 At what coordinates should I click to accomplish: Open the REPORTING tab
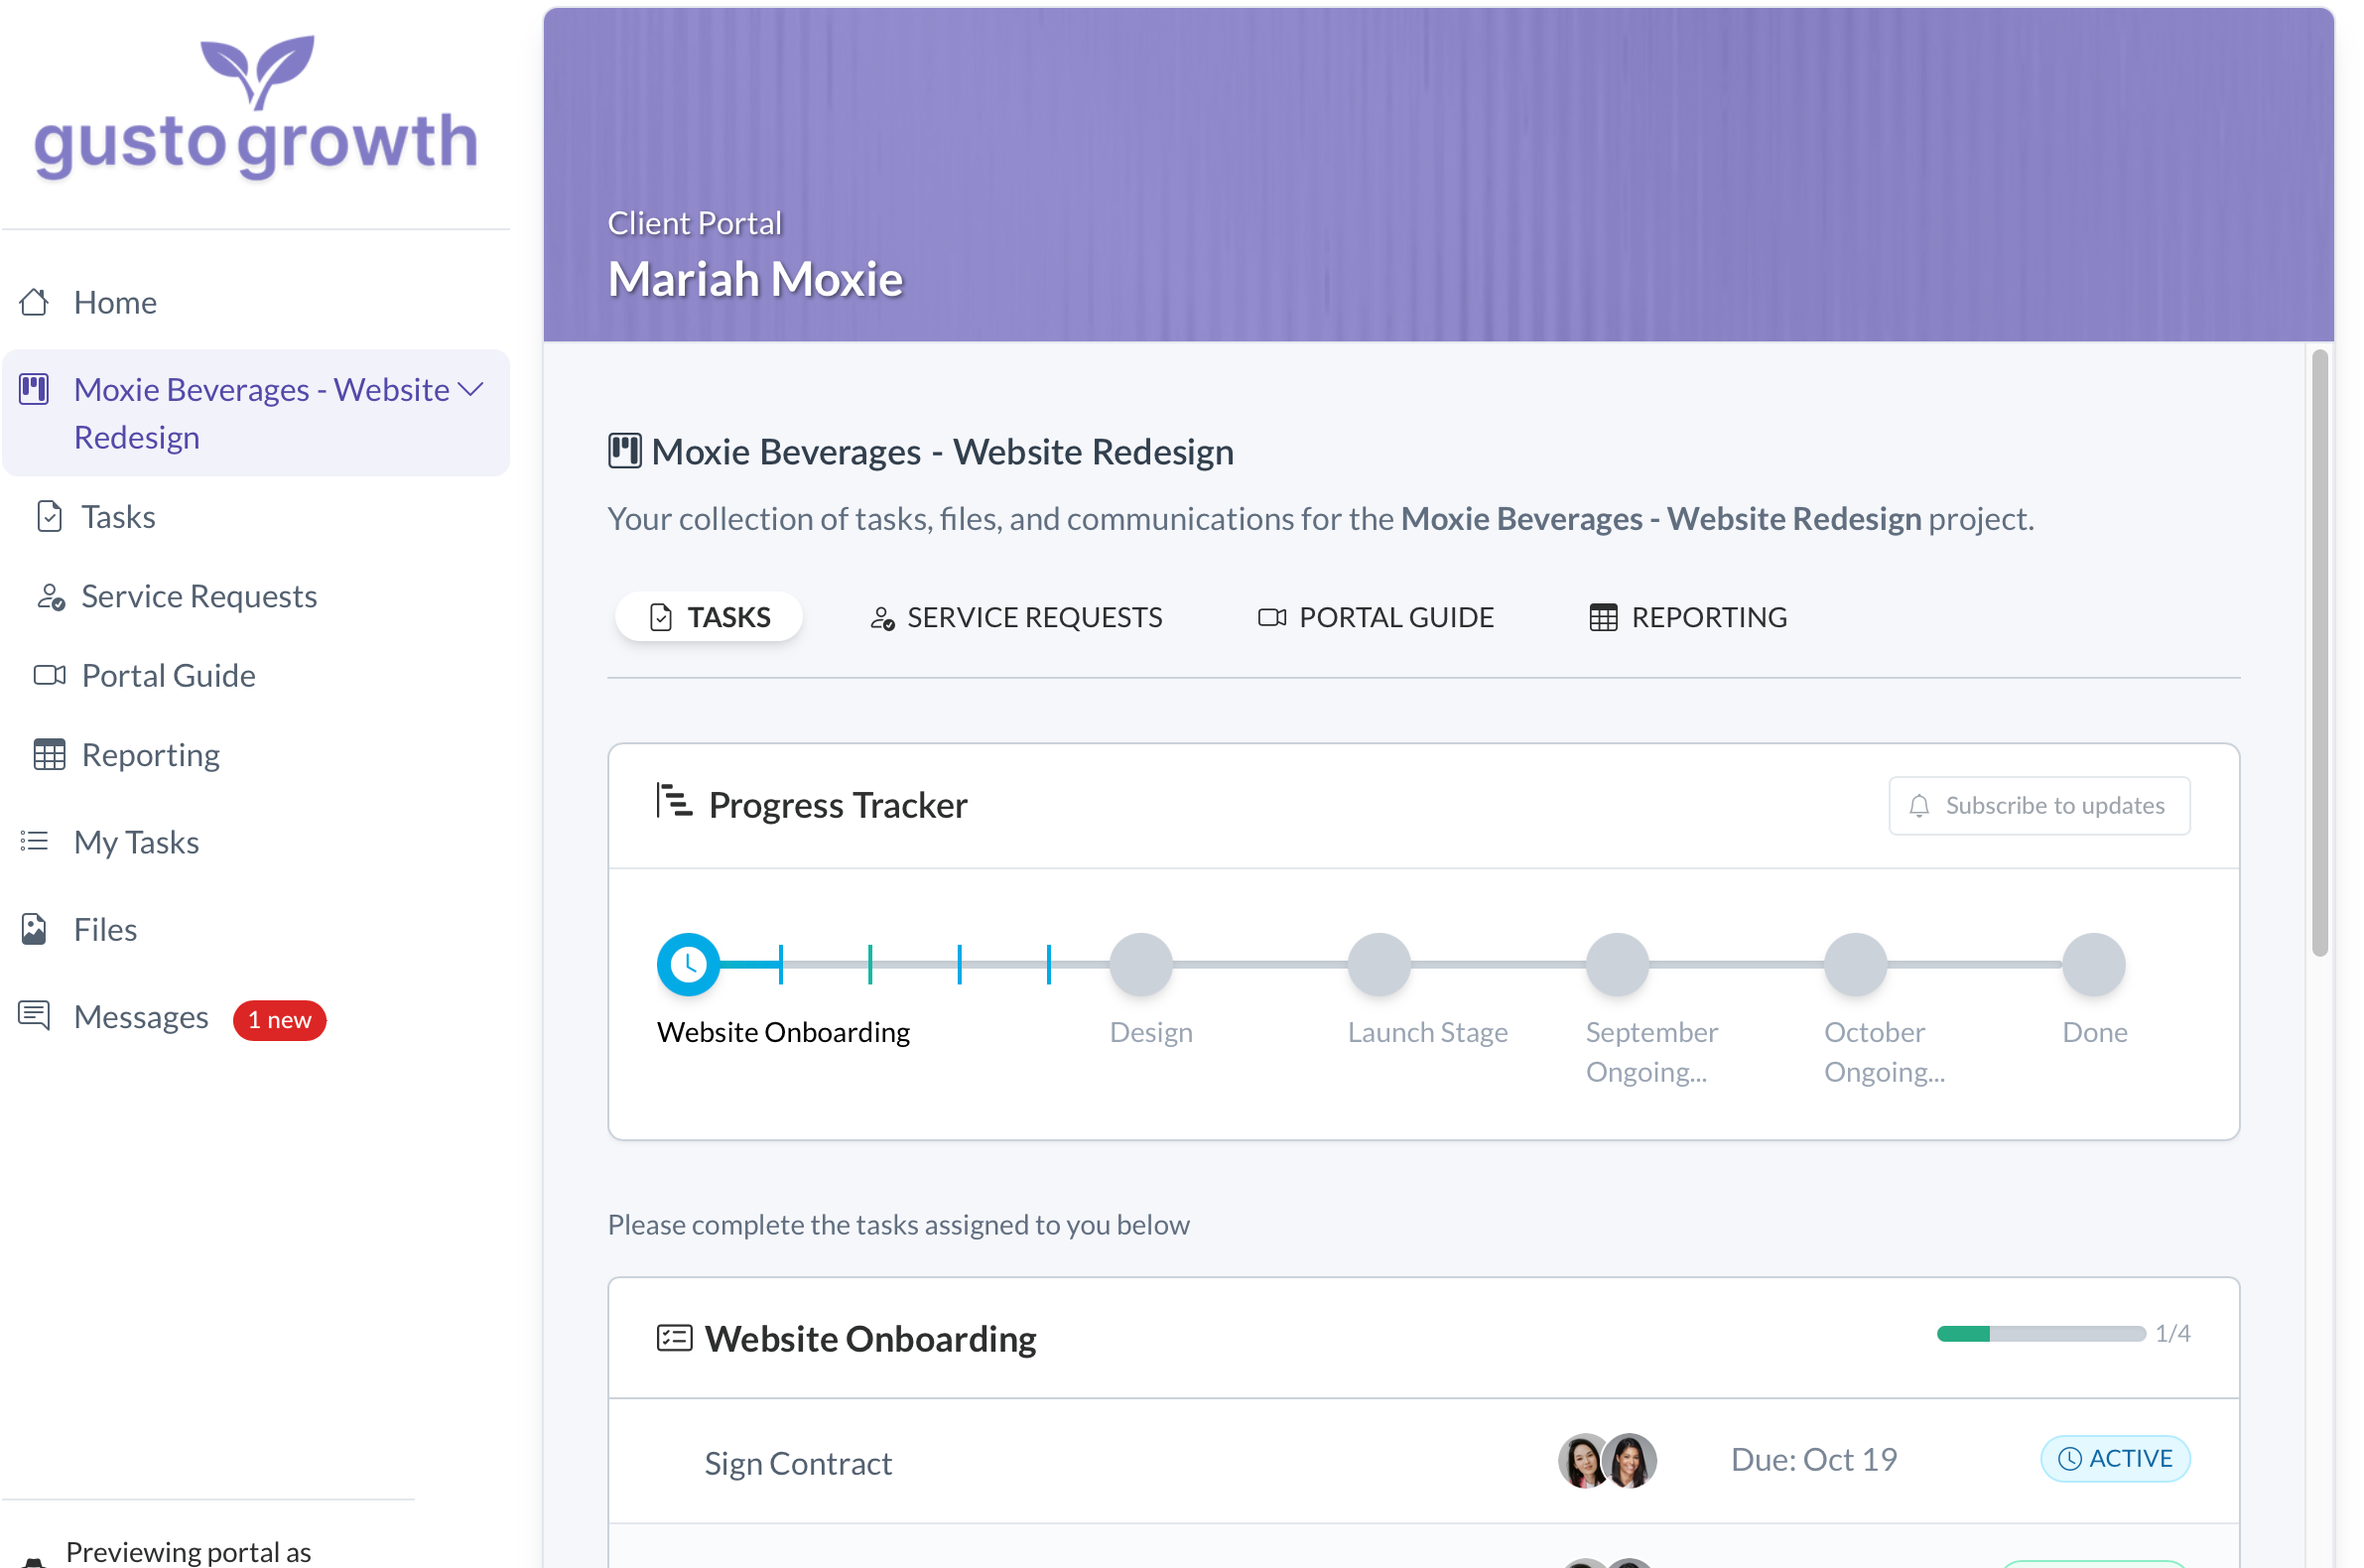[x=1688, y=617]
